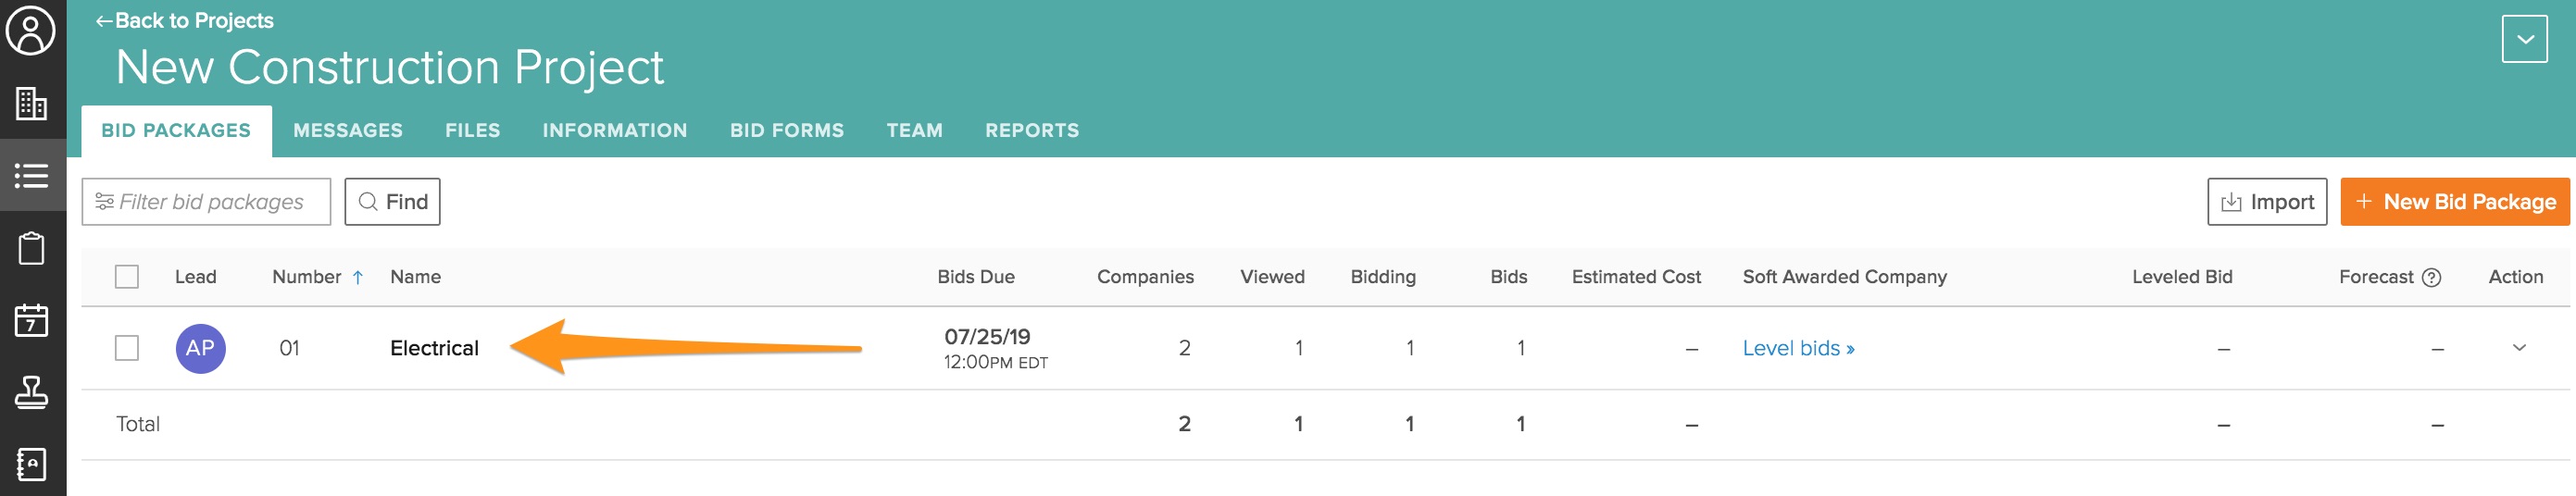Click the Forecast help question icon
The image size is (2576, 496).
[2432, 278]
